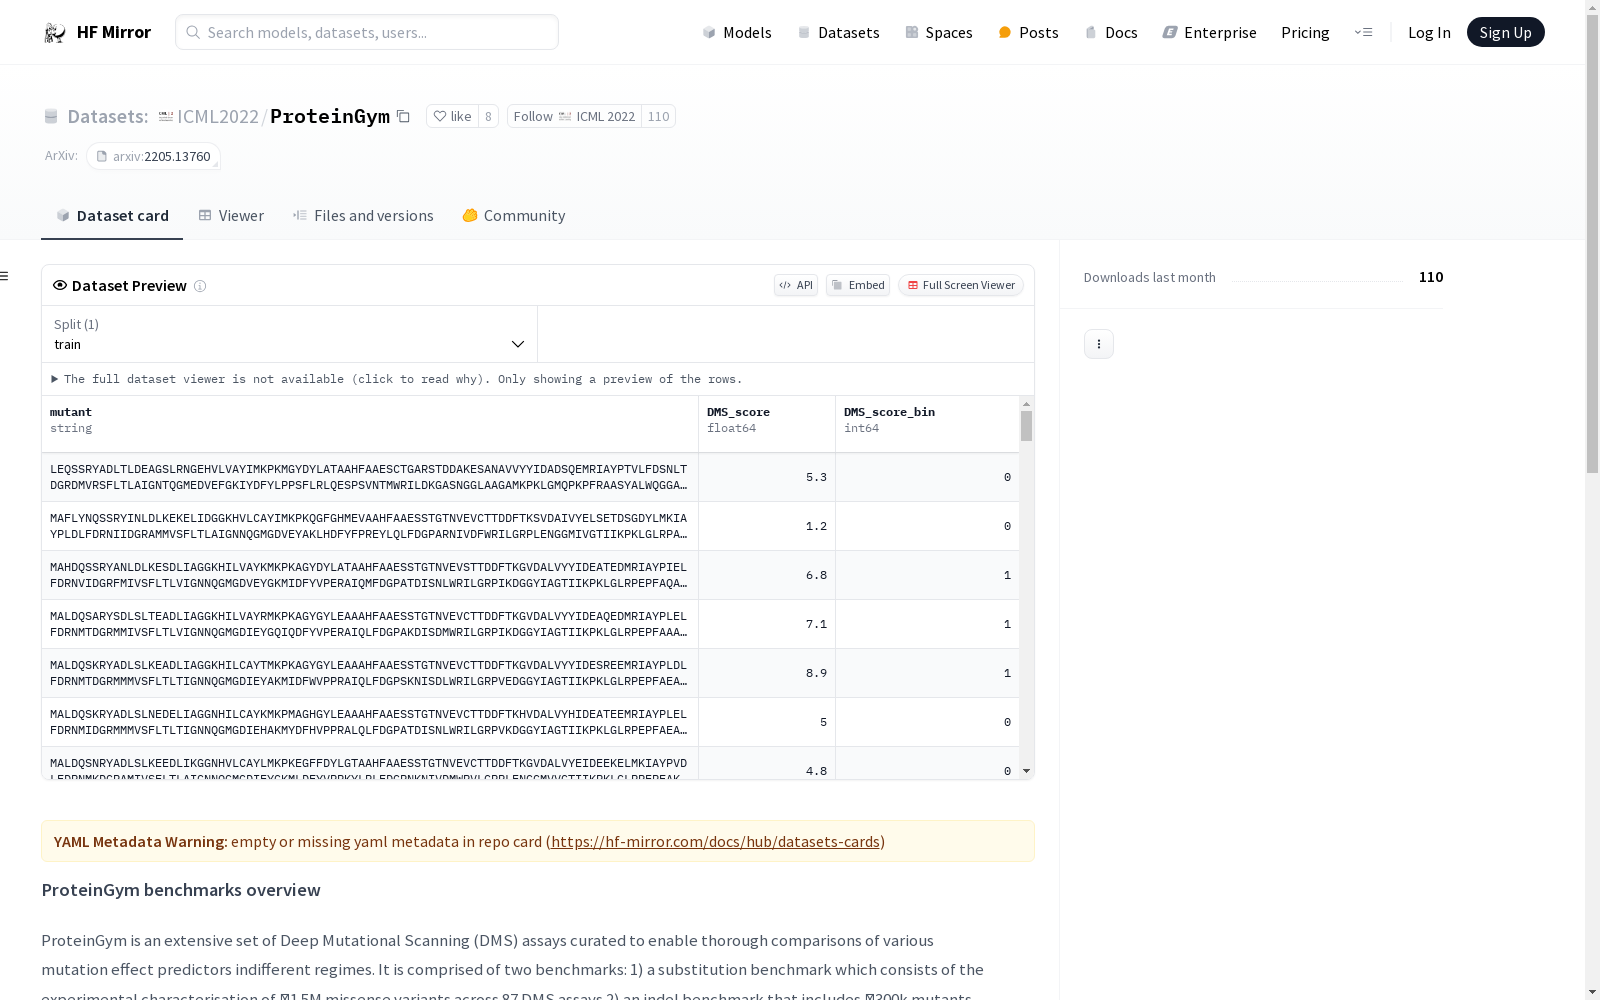Click the Datasets breadcrumb icon
This screenshot has height=1000, width=1600.
(x=51, y=116)
